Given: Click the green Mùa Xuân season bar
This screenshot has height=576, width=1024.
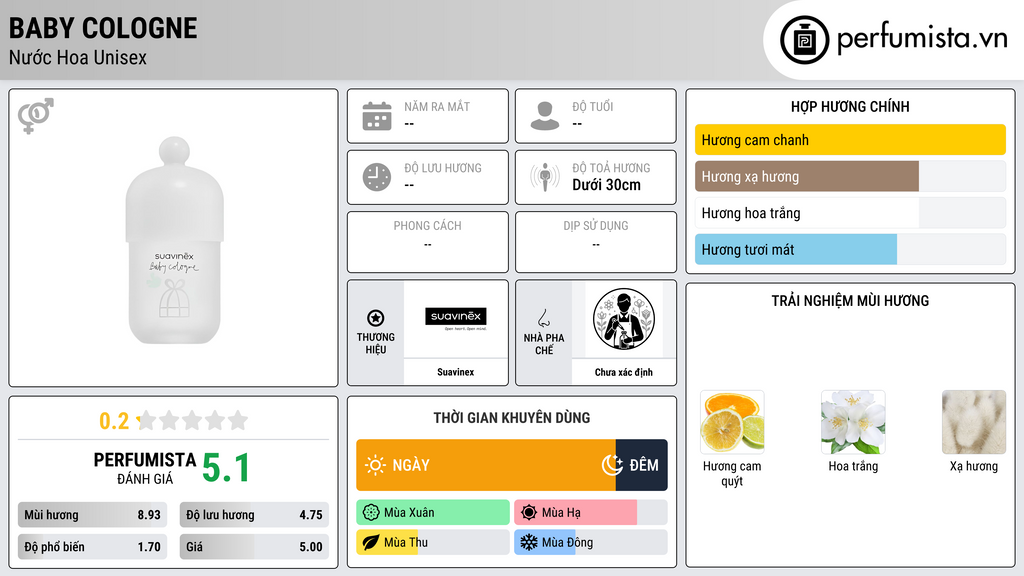Looking at the screenshot, I should coord(433,513).
